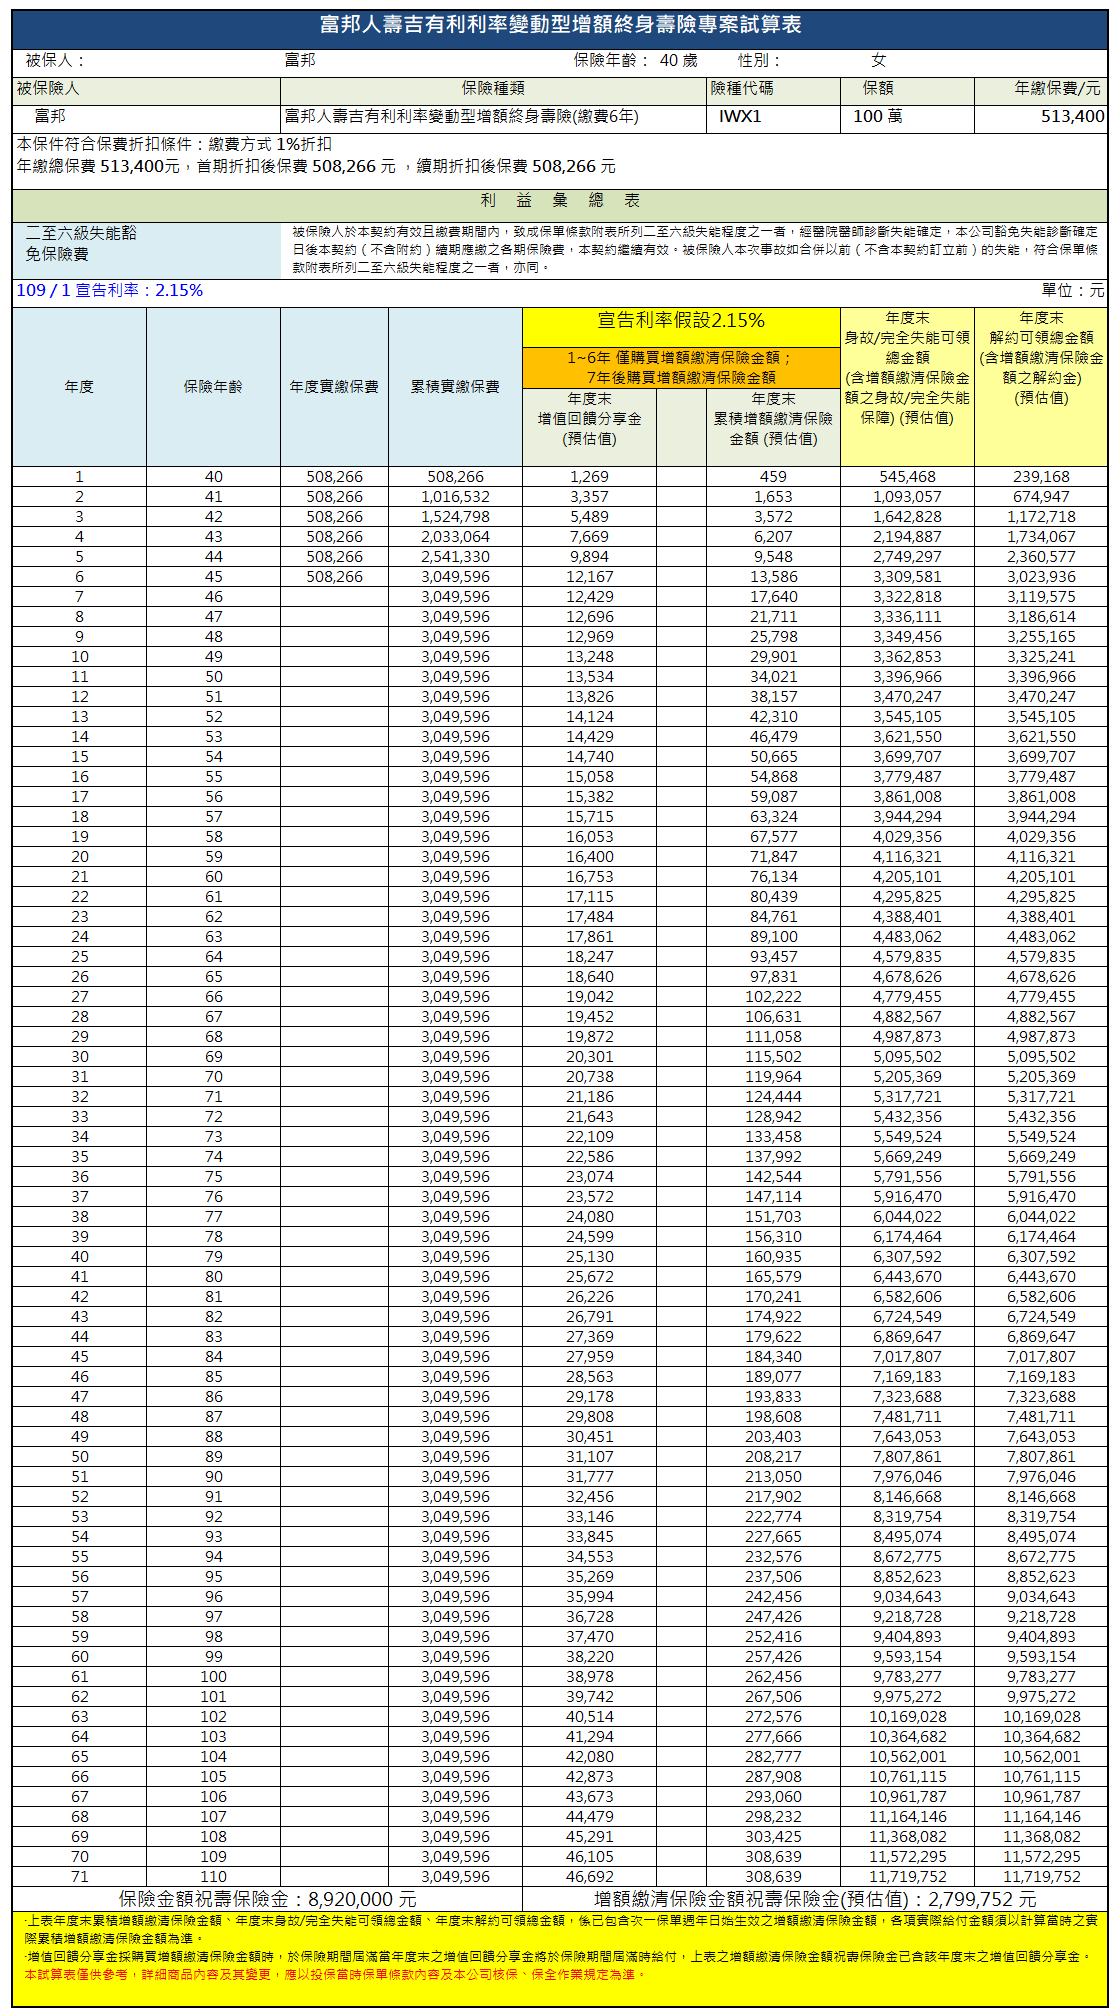Click the death benefit 1,642,828
Image resolution: width=1109 pixels, height=2008 pixels.
coord(907,517)
